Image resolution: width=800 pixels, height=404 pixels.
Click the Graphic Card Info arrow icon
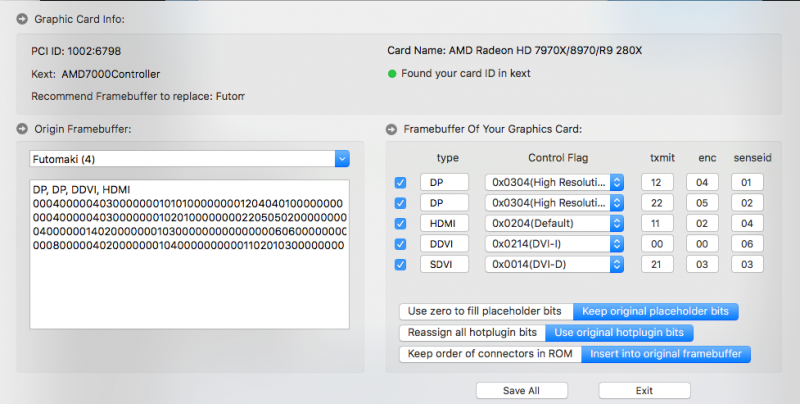pos(22,19)
